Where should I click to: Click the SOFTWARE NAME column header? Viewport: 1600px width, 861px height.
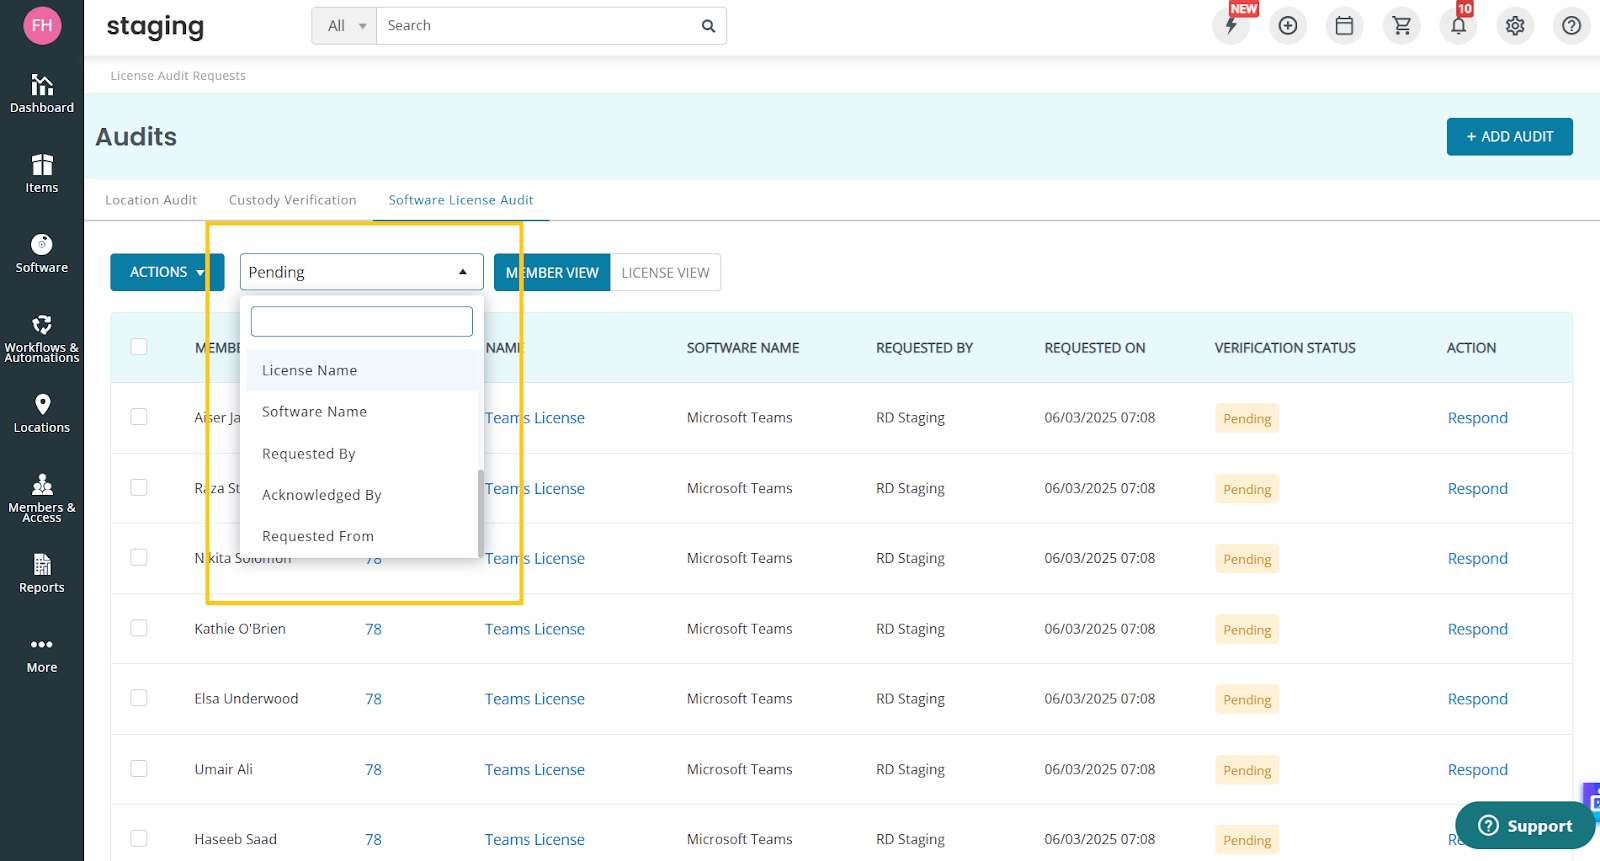[x=743, y=348]
